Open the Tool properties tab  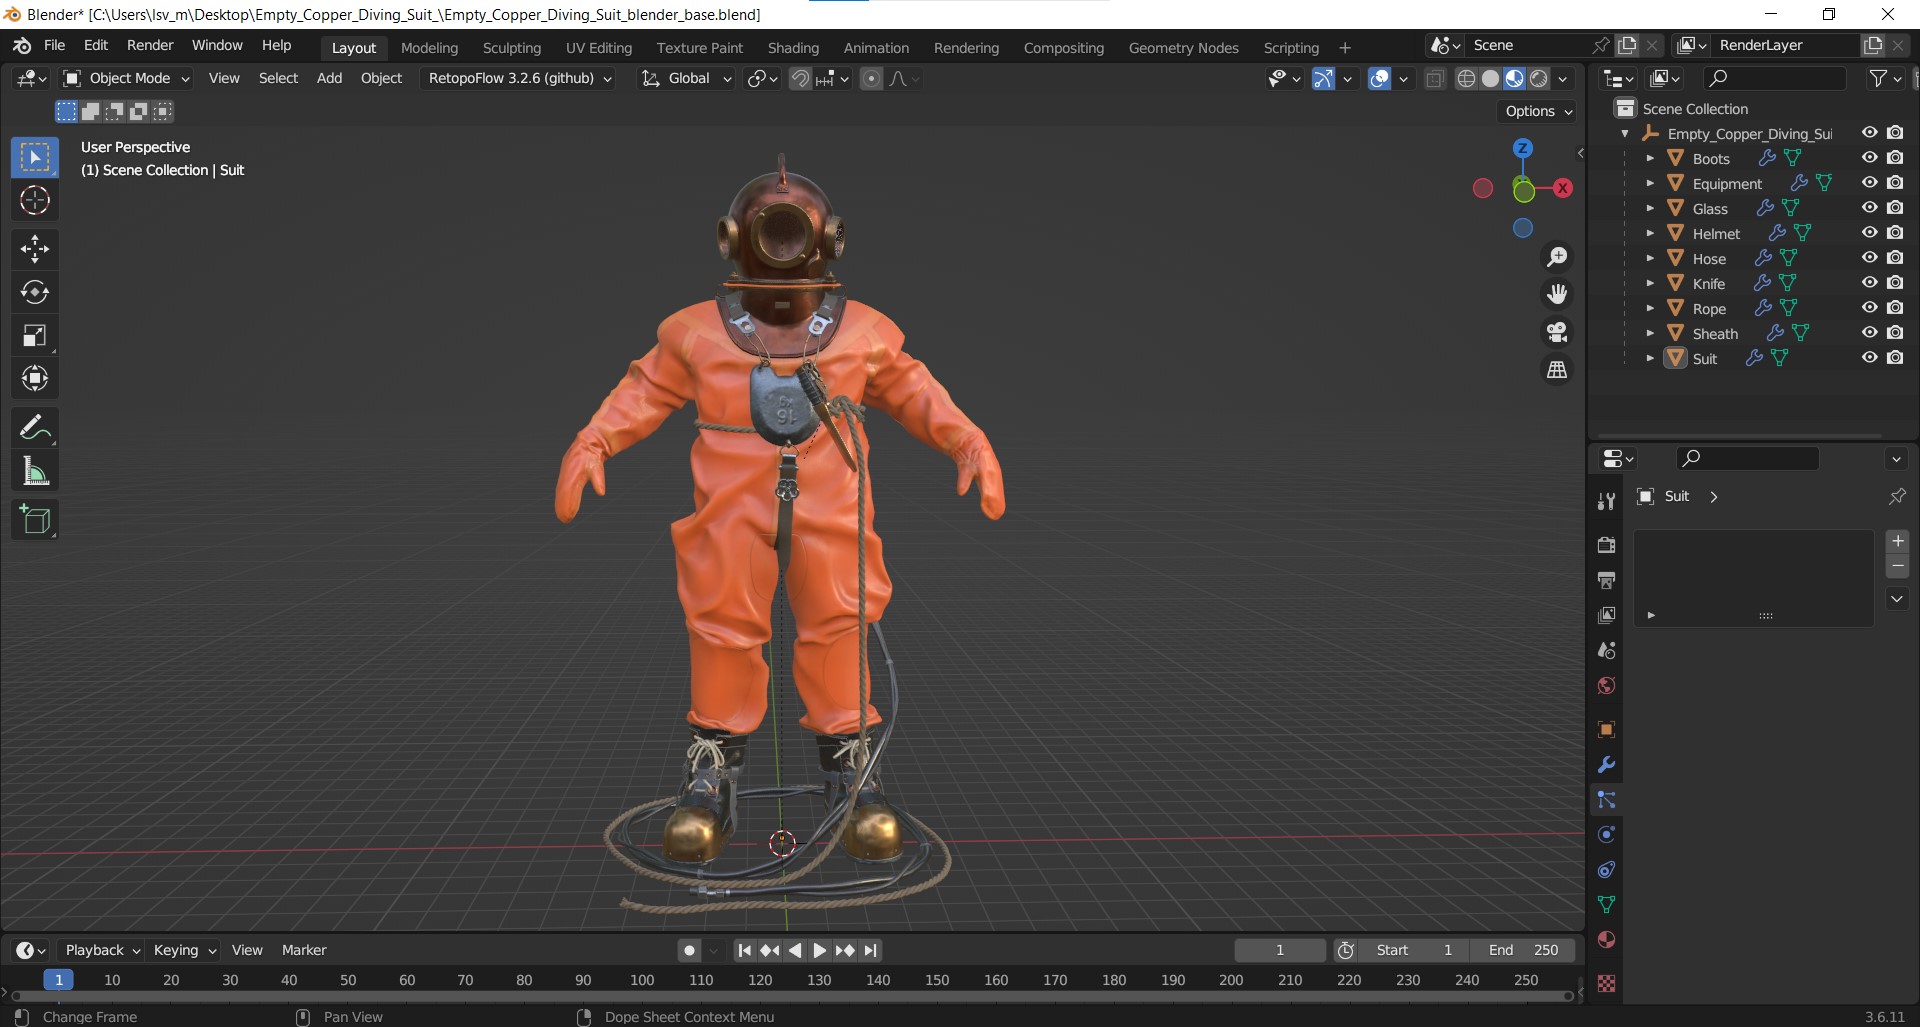(1606, 501)
